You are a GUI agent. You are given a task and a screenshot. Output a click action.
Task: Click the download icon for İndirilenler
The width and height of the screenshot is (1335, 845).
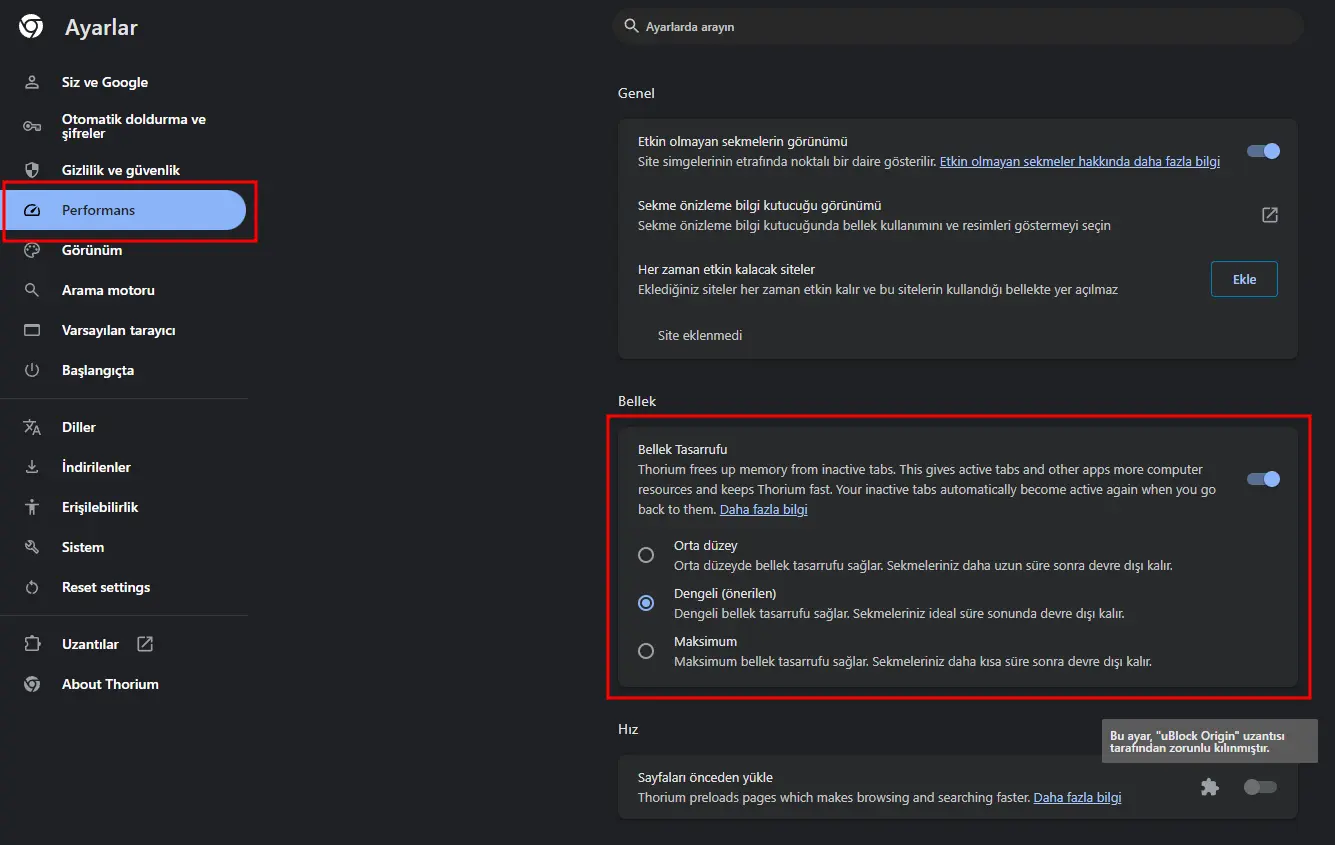32,467
